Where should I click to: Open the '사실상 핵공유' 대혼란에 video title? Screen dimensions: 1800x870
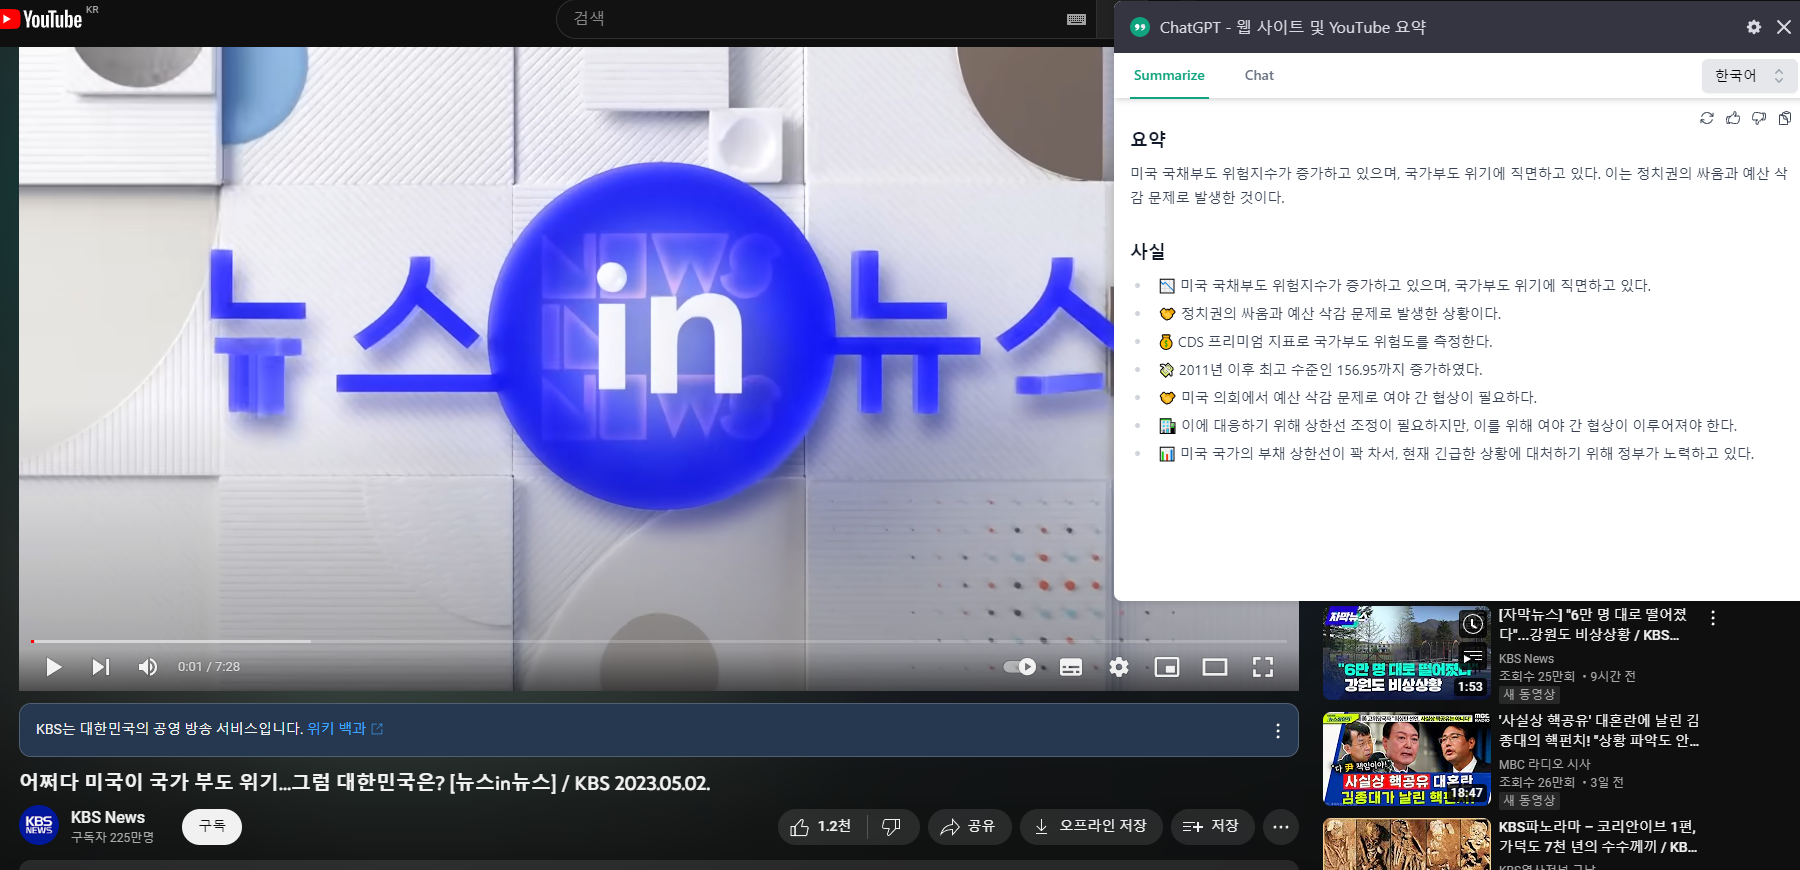(x=1599, y=730)
